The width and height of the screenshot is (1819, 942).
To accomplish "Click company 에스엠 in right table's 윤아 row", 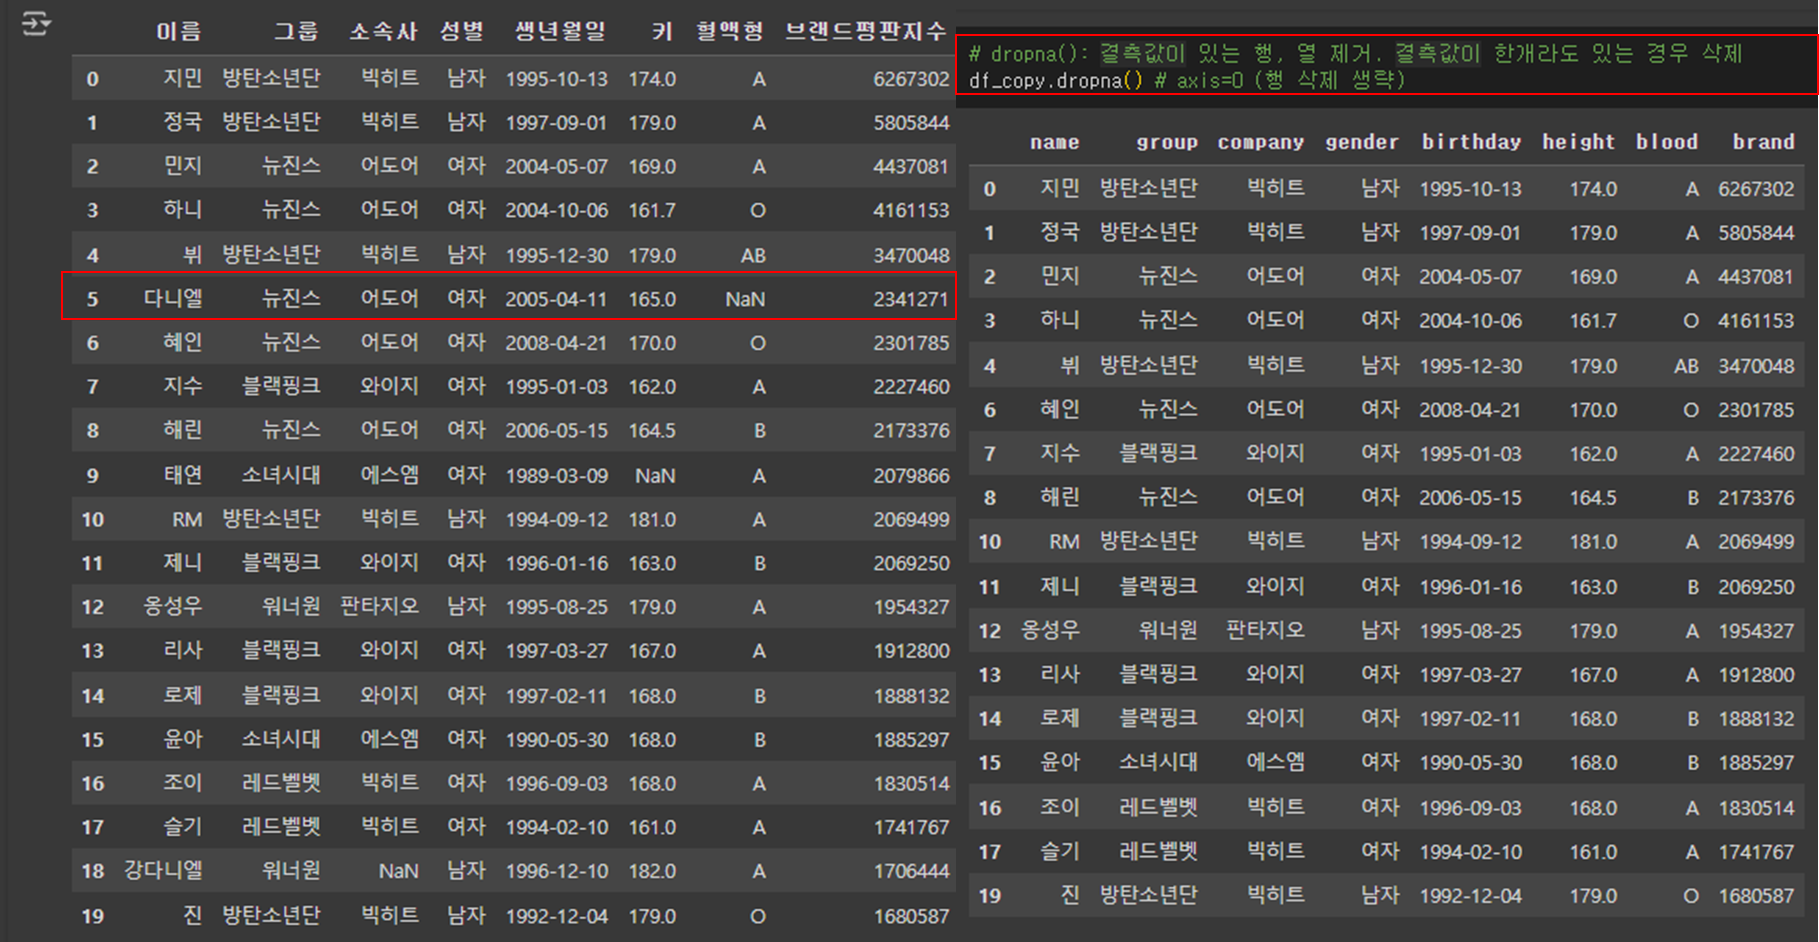I will 1275,762.
